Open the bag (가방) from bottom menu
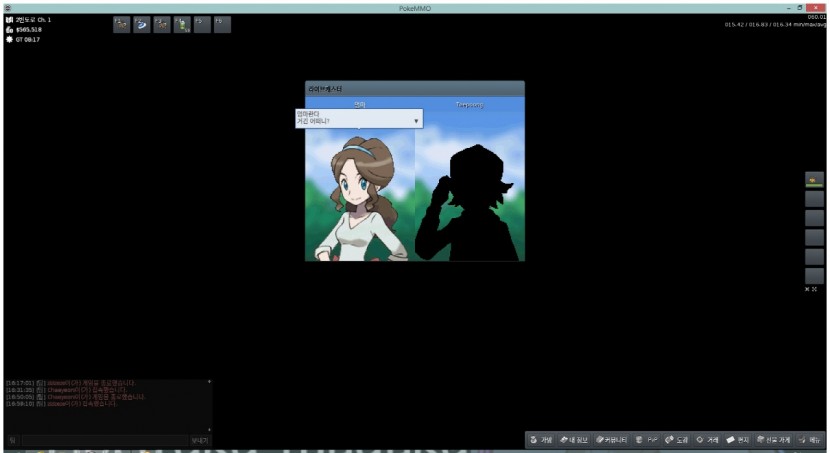 [541, 440]
